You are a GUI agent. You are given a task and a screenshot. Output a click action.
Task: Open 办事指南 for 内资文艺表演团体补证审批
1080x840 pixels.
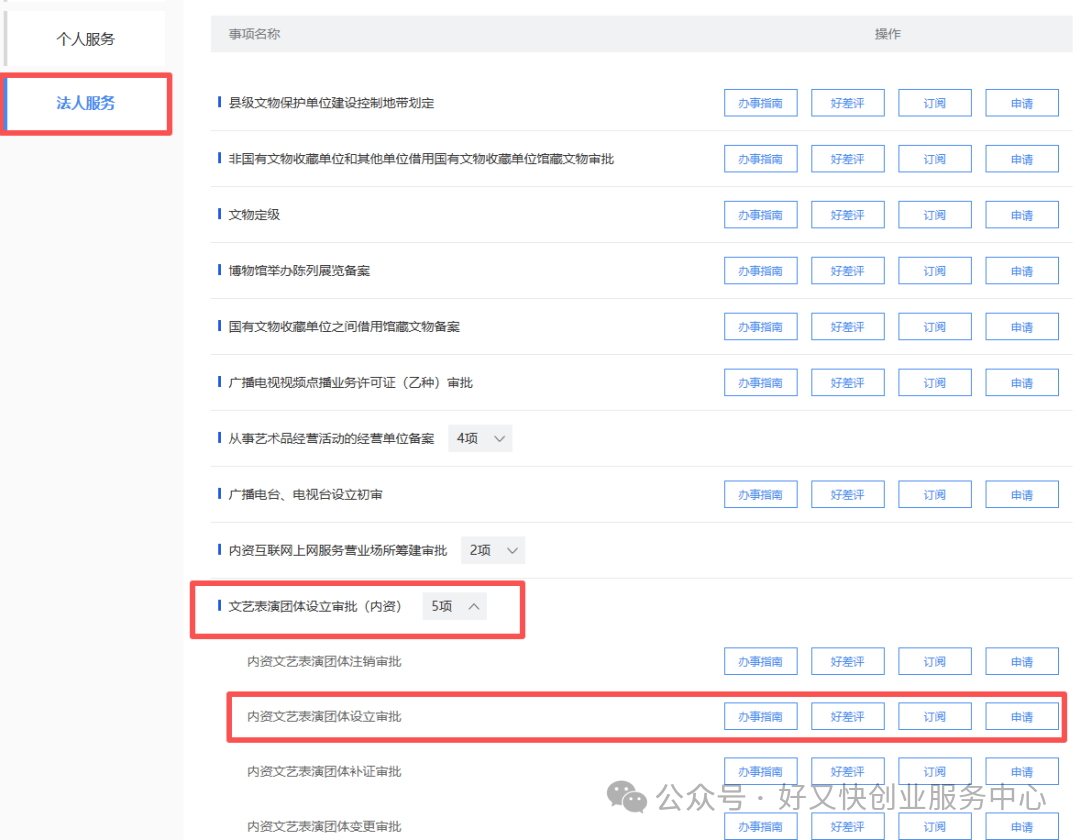coord(760,771)
